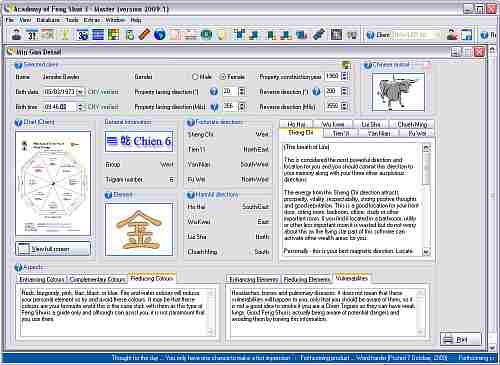Click help icon for property facing direction
This screenshot has width=500, height=365.
pos(214,92)
